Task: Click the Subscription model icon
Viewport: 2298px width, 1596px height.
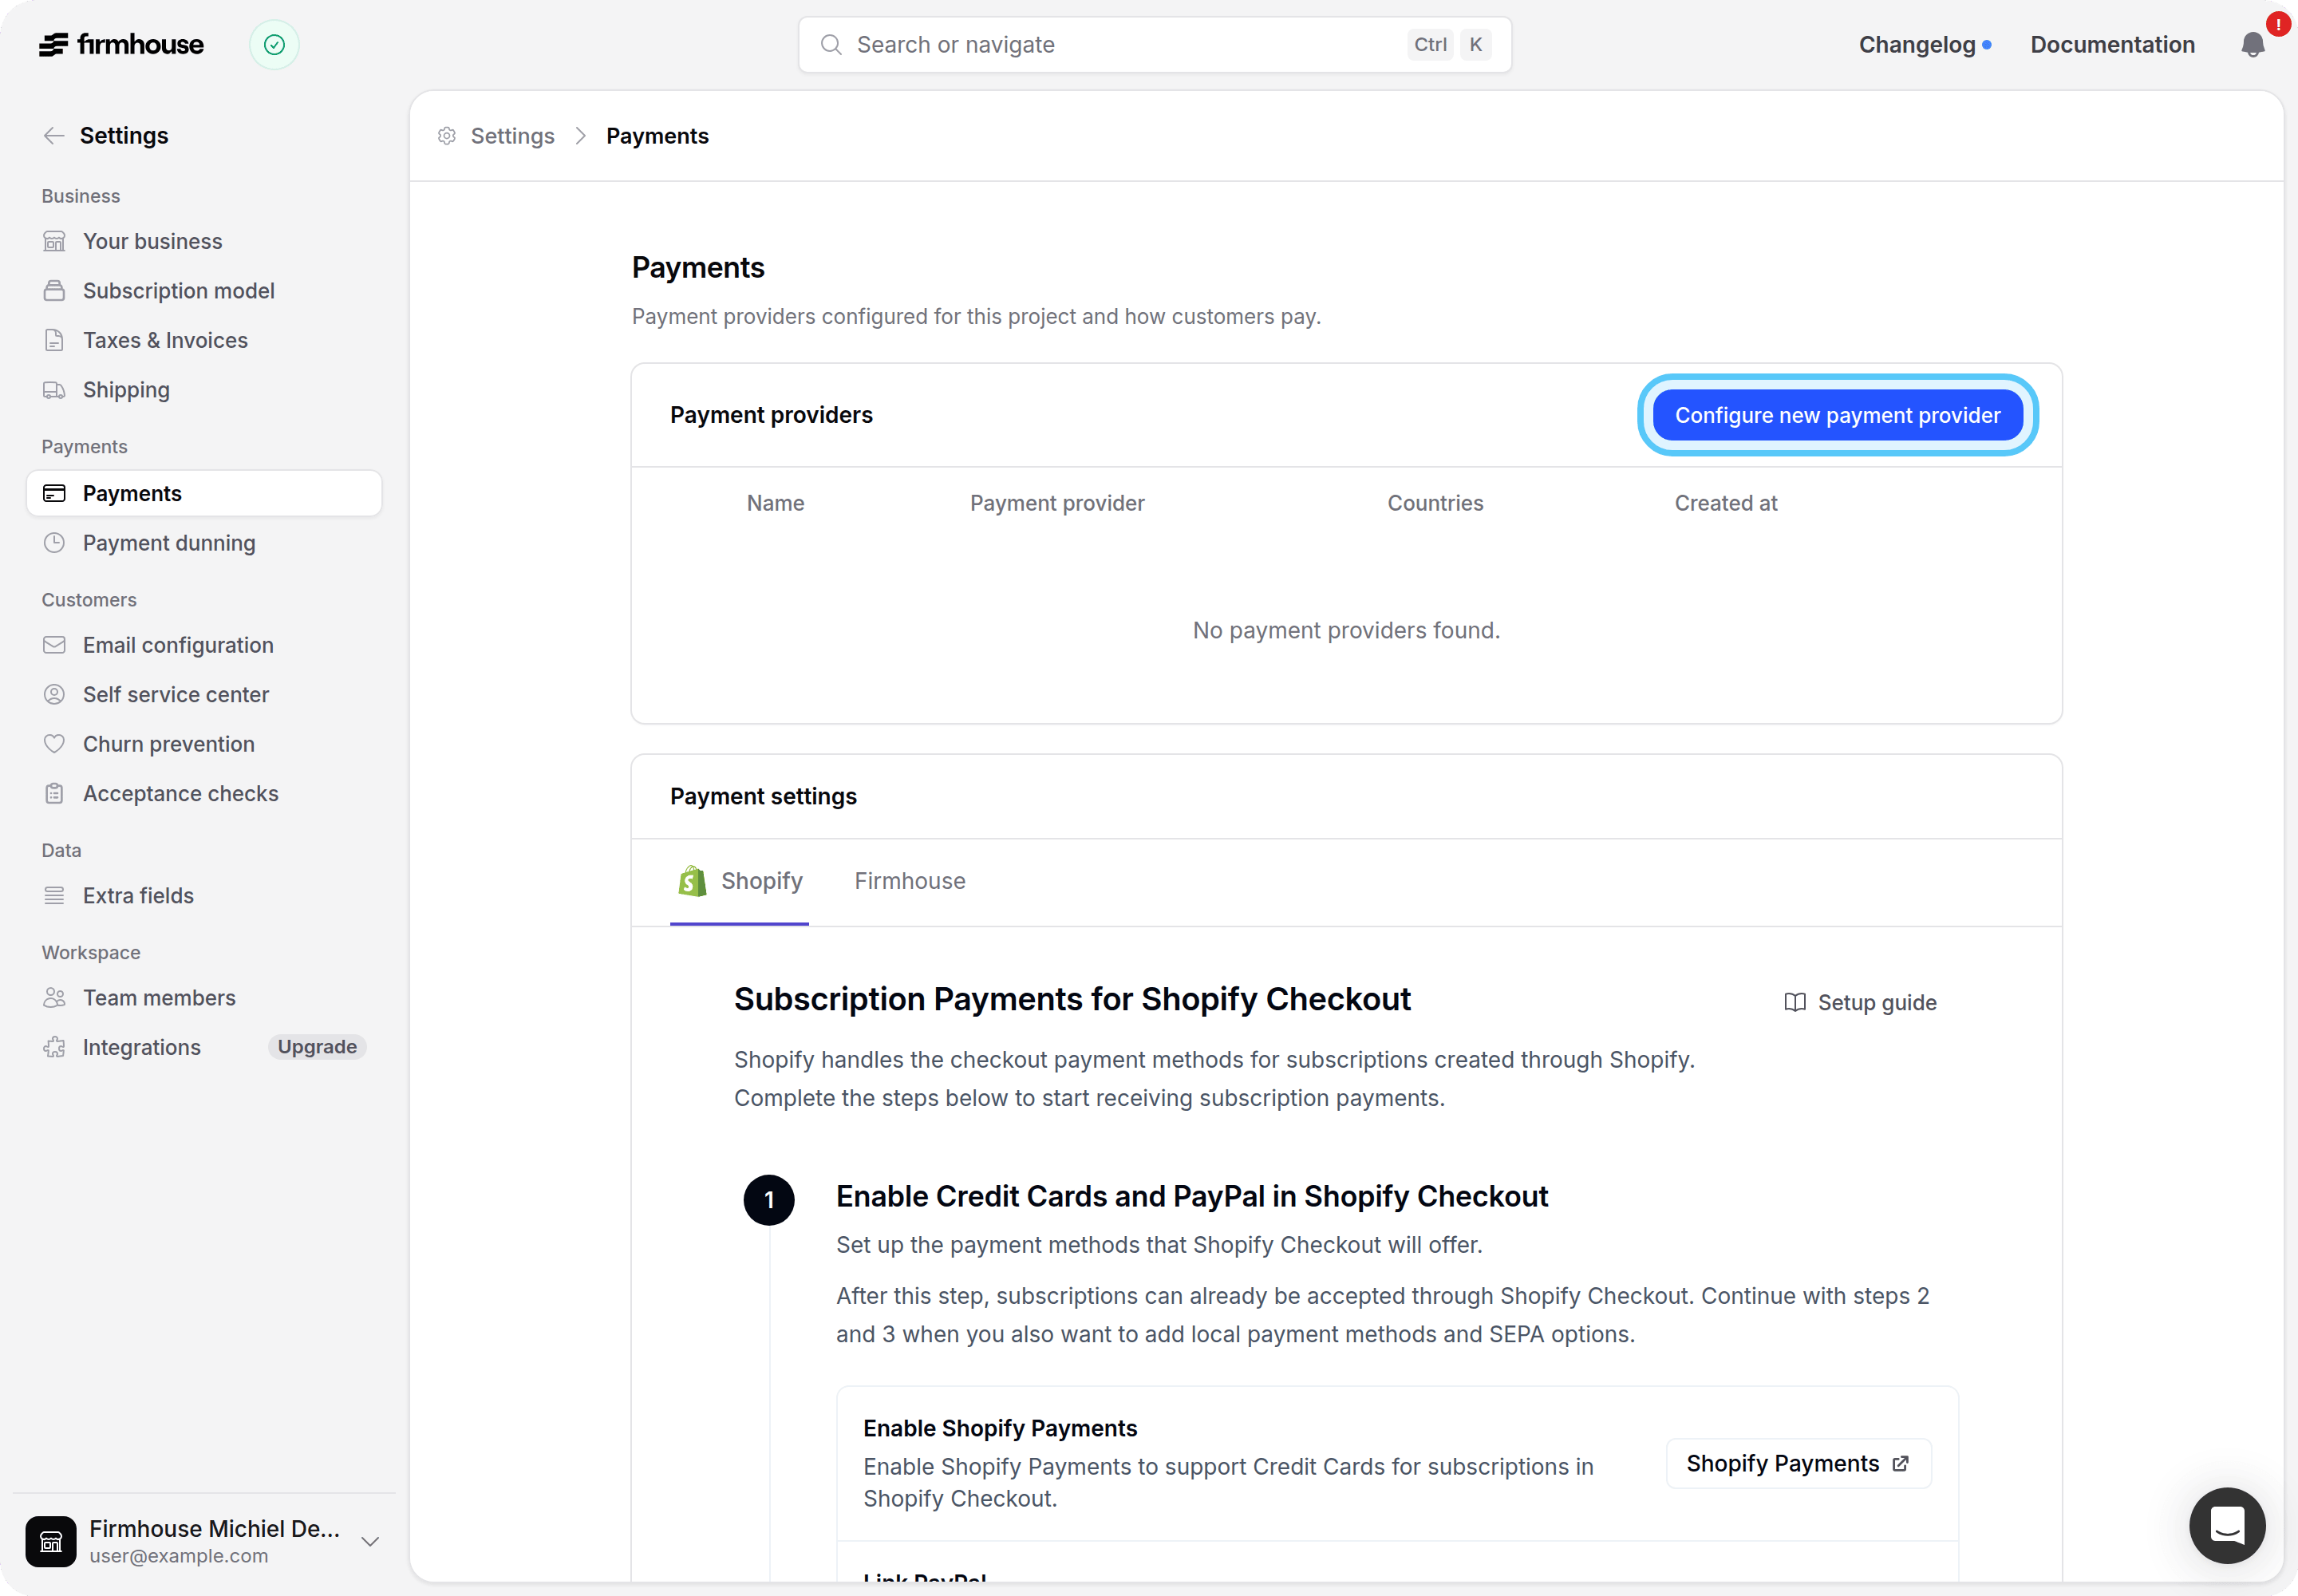Action: point(54,291)
